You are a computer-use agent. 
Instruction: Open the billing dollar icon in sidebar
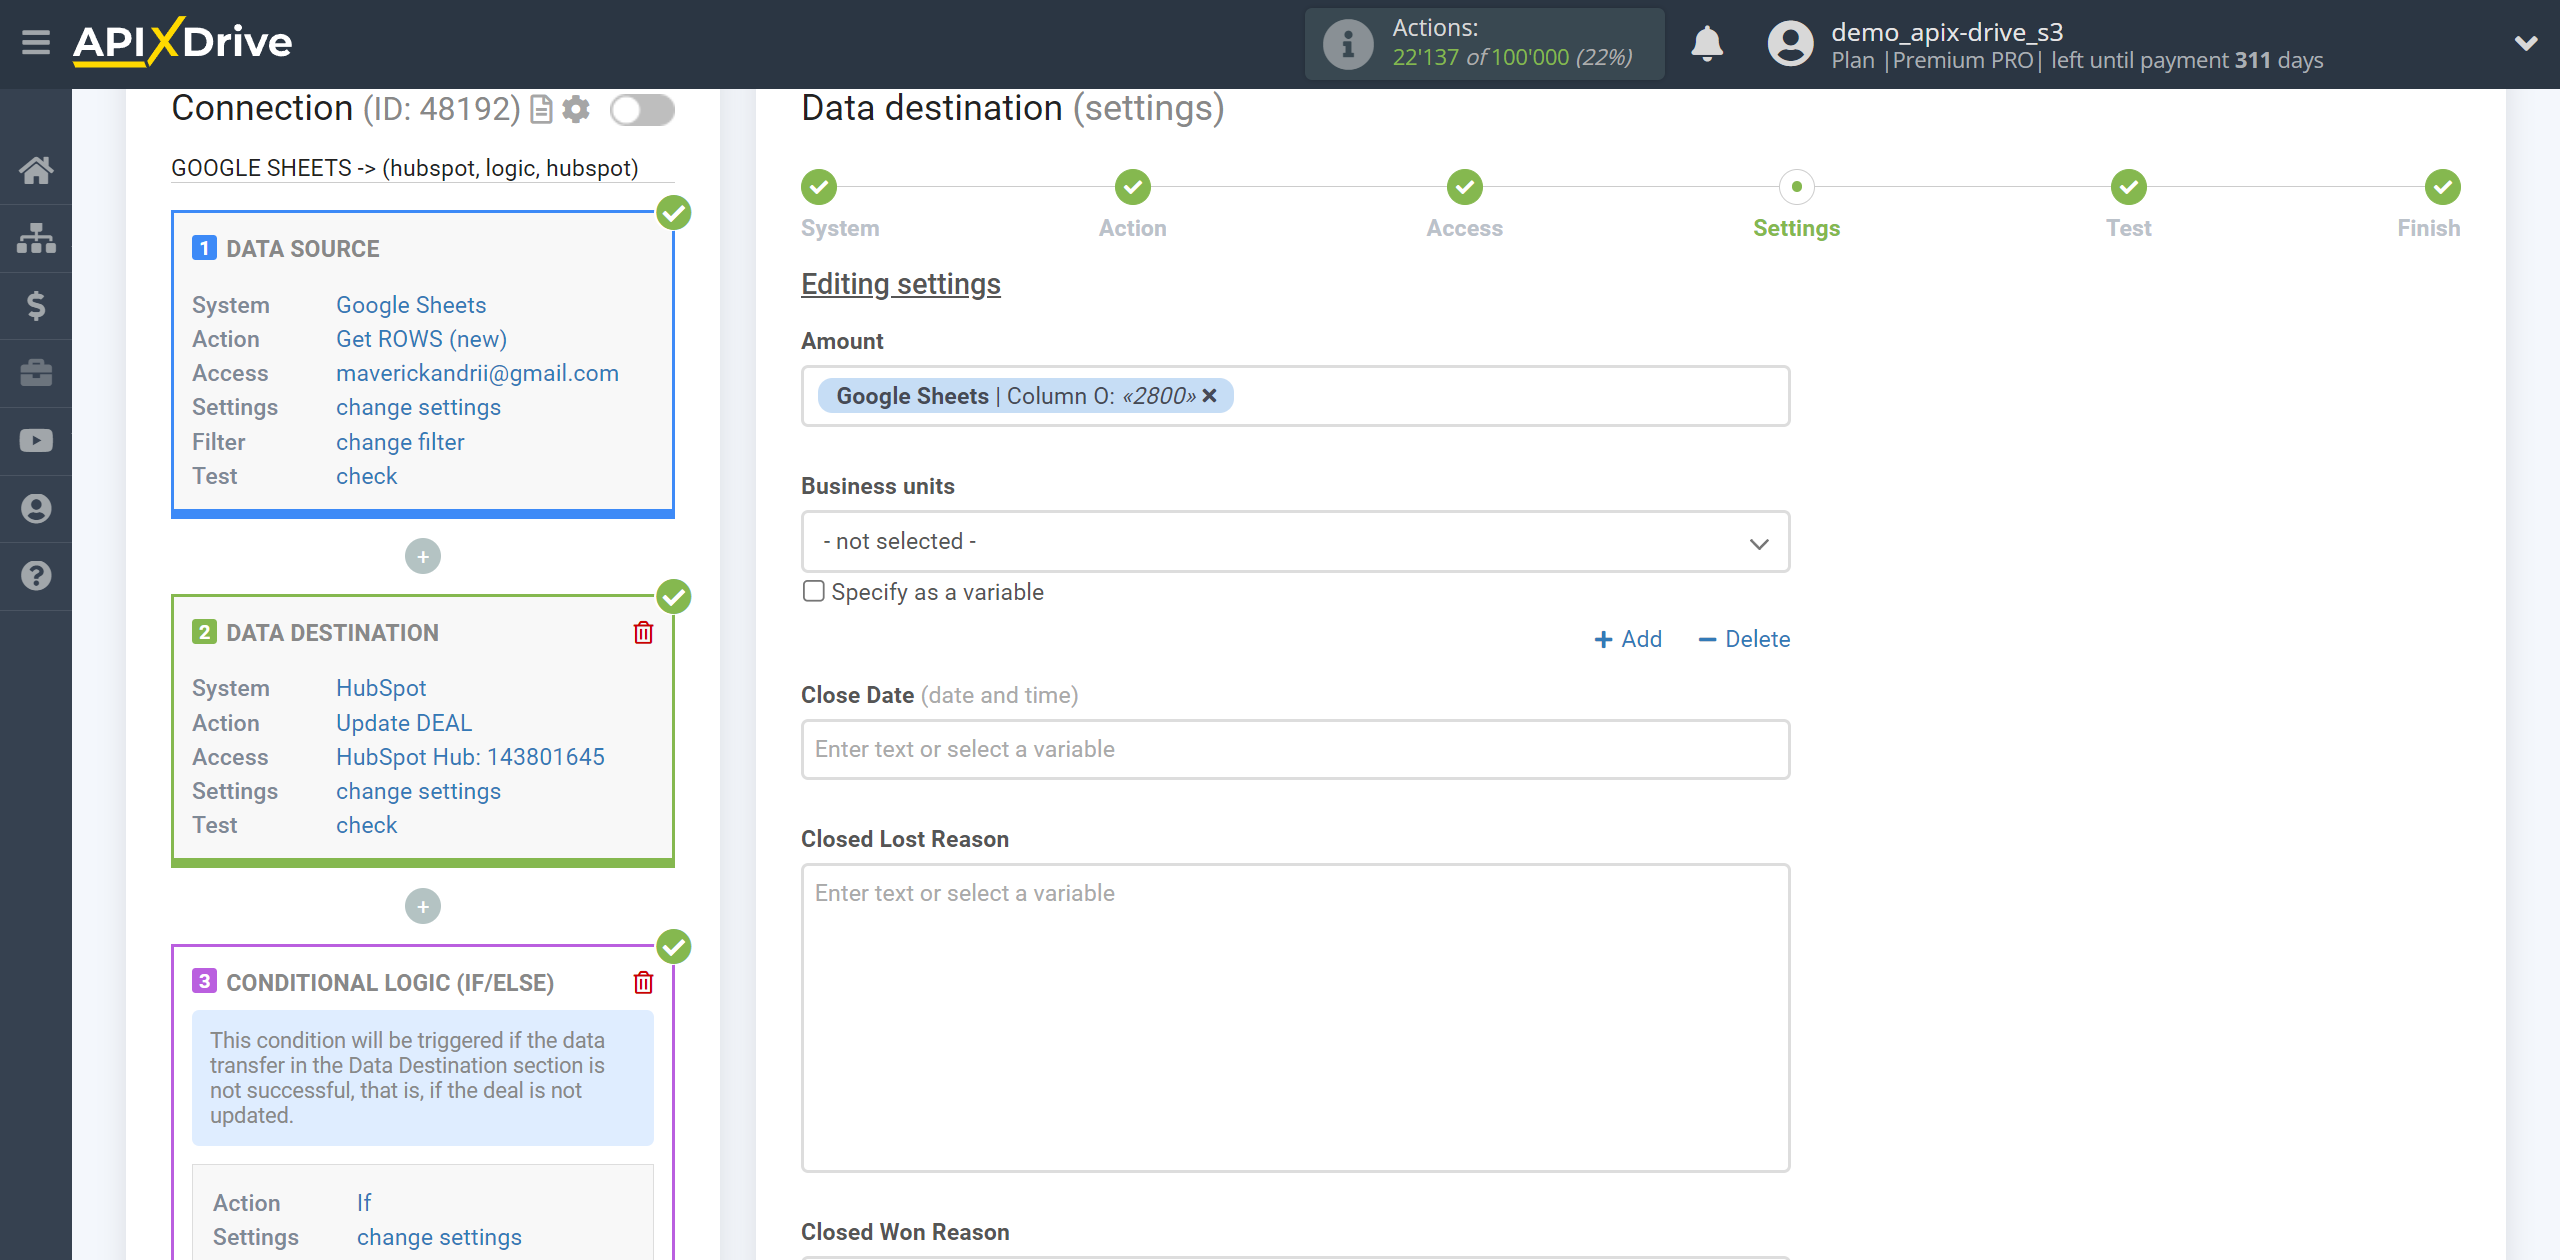(x=36, y=305)
